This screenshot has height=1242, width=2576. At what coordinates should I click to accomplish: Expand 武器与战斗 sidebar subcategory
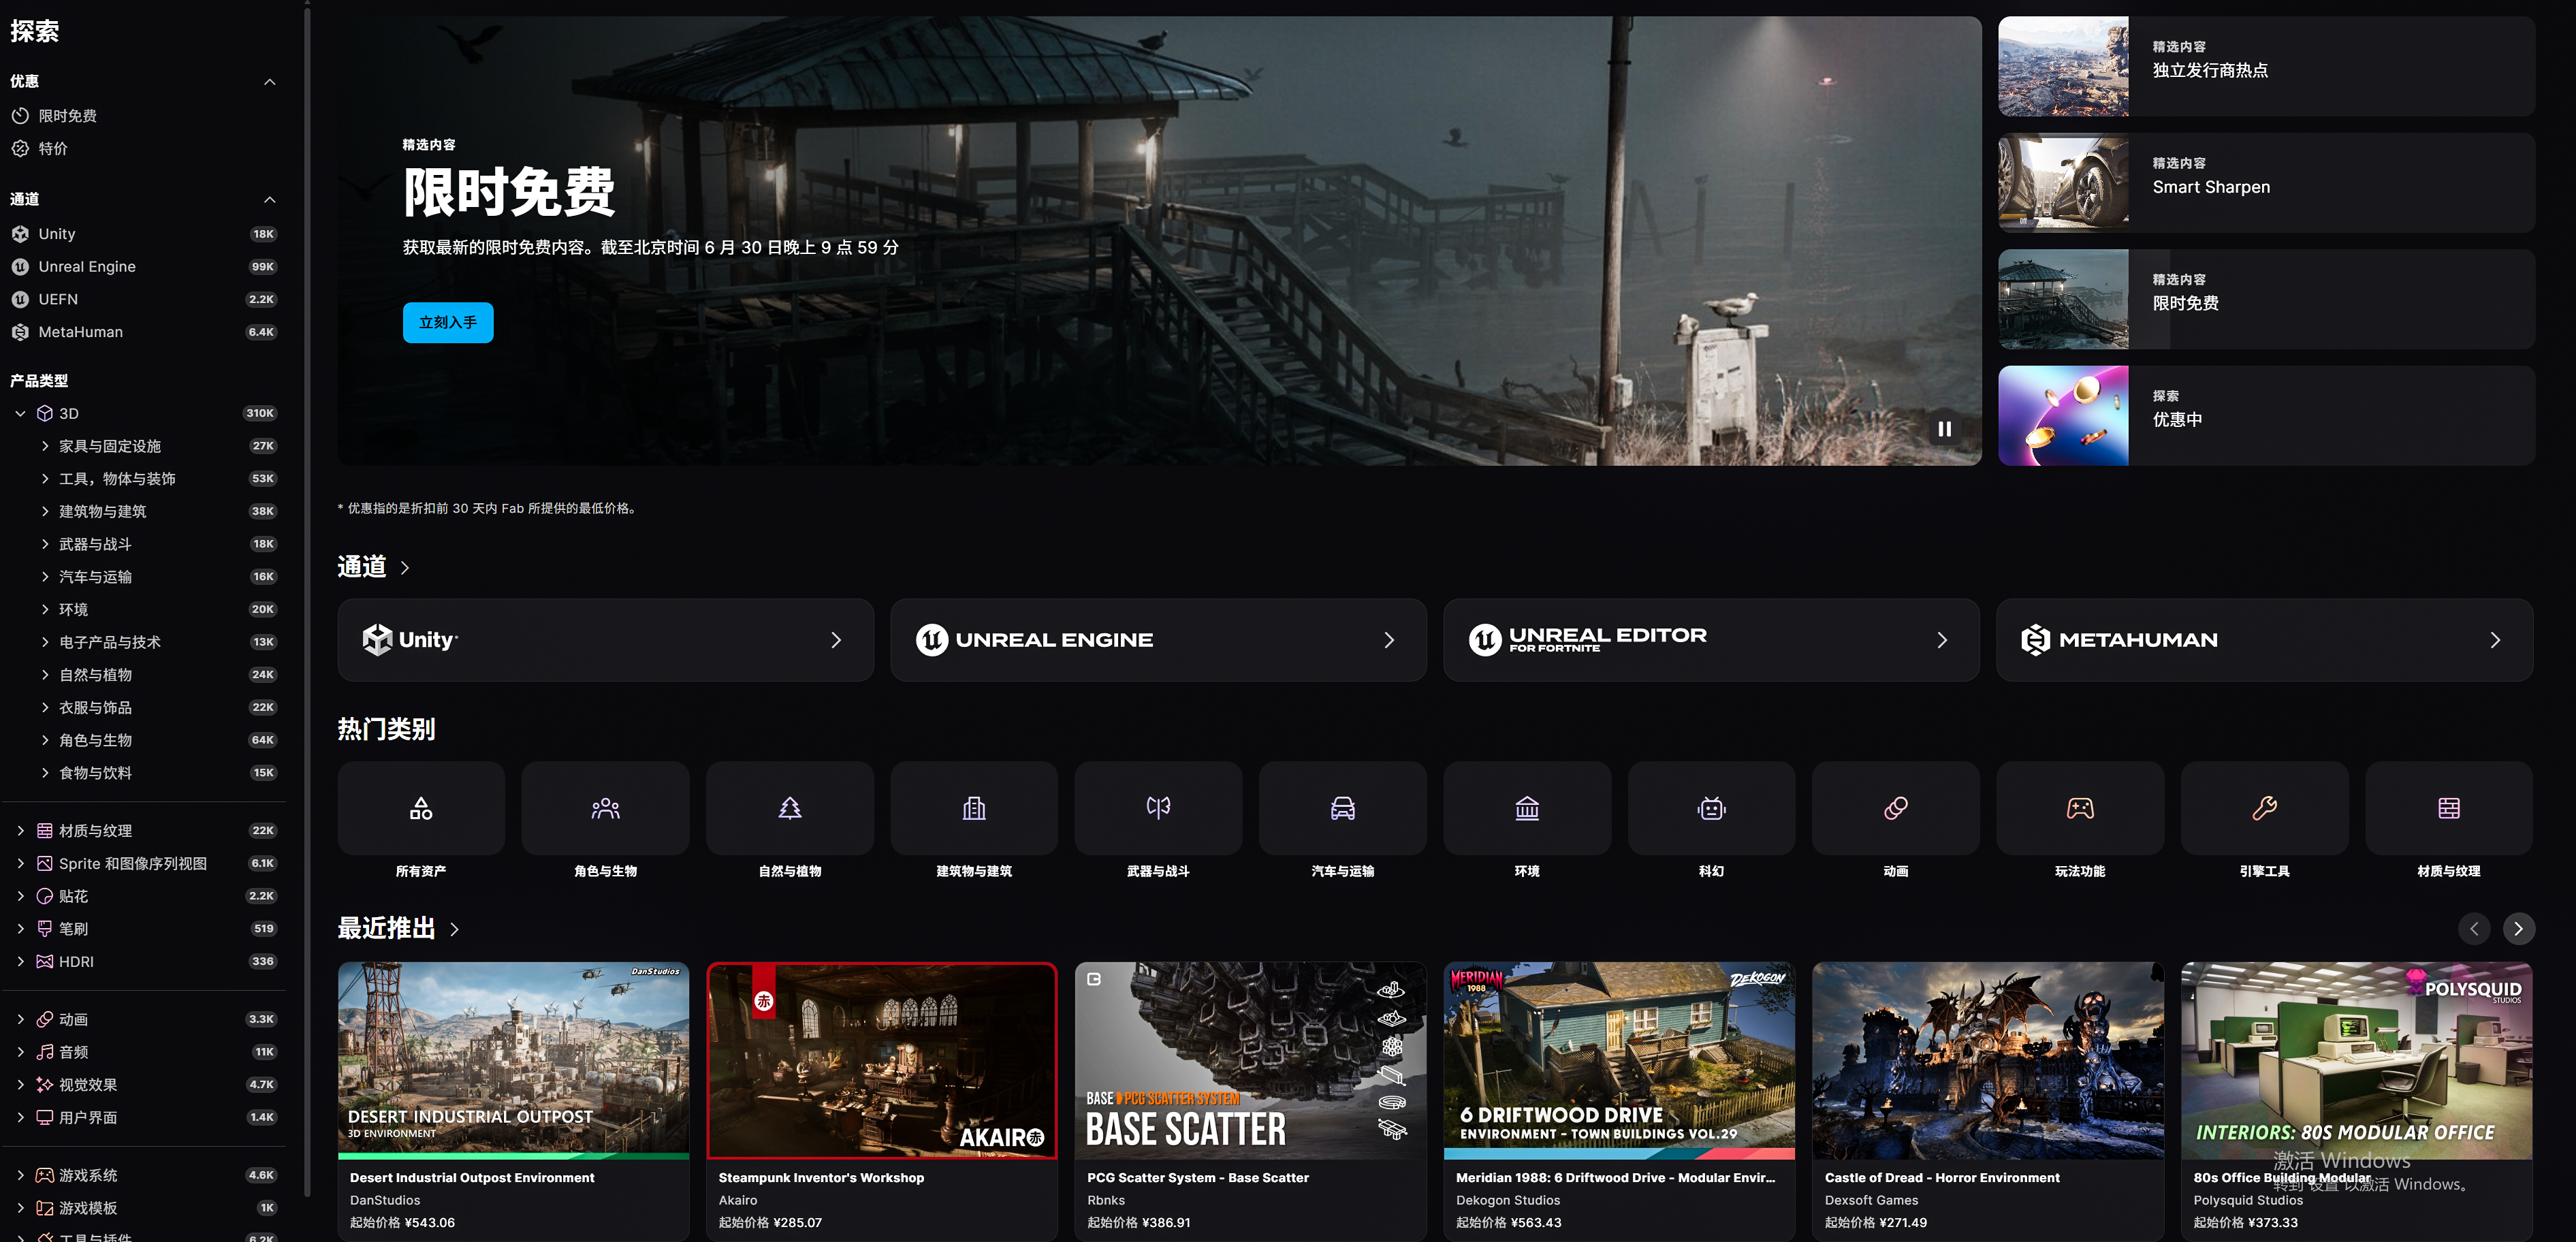click(45, 544)
